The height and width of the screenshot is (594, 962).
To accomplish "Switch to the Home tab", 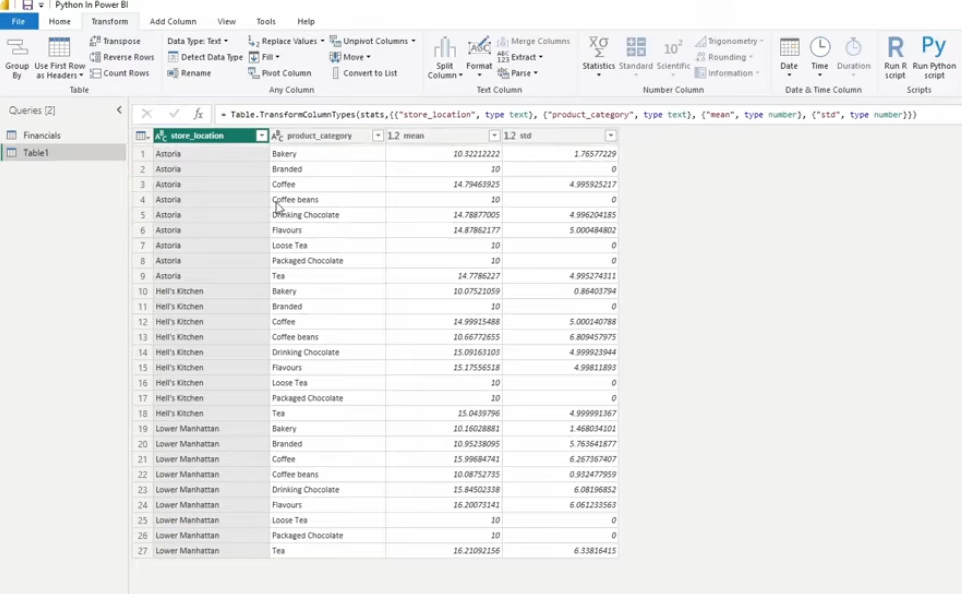I will [60, 21].
